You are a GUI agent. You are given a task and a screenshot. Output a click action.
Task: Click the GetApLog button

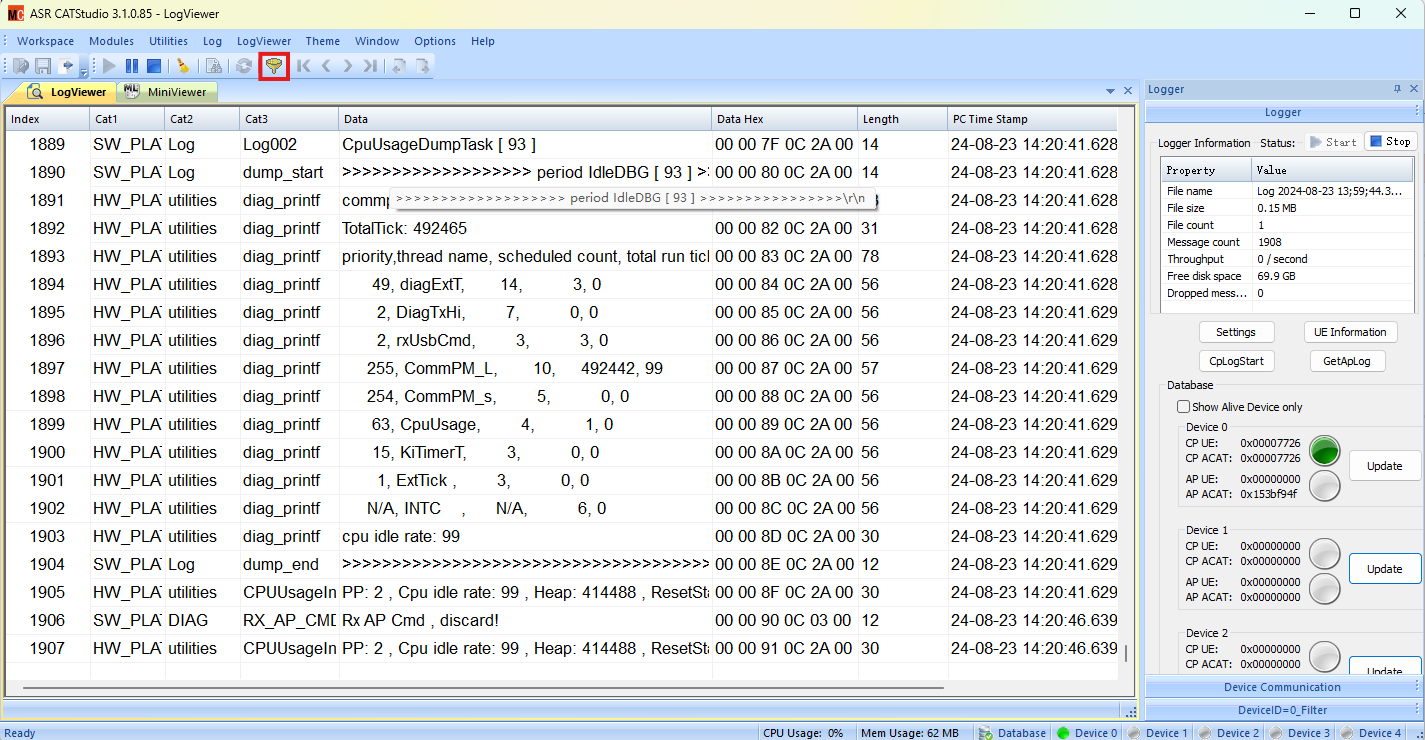click(x=1347, y=361)
